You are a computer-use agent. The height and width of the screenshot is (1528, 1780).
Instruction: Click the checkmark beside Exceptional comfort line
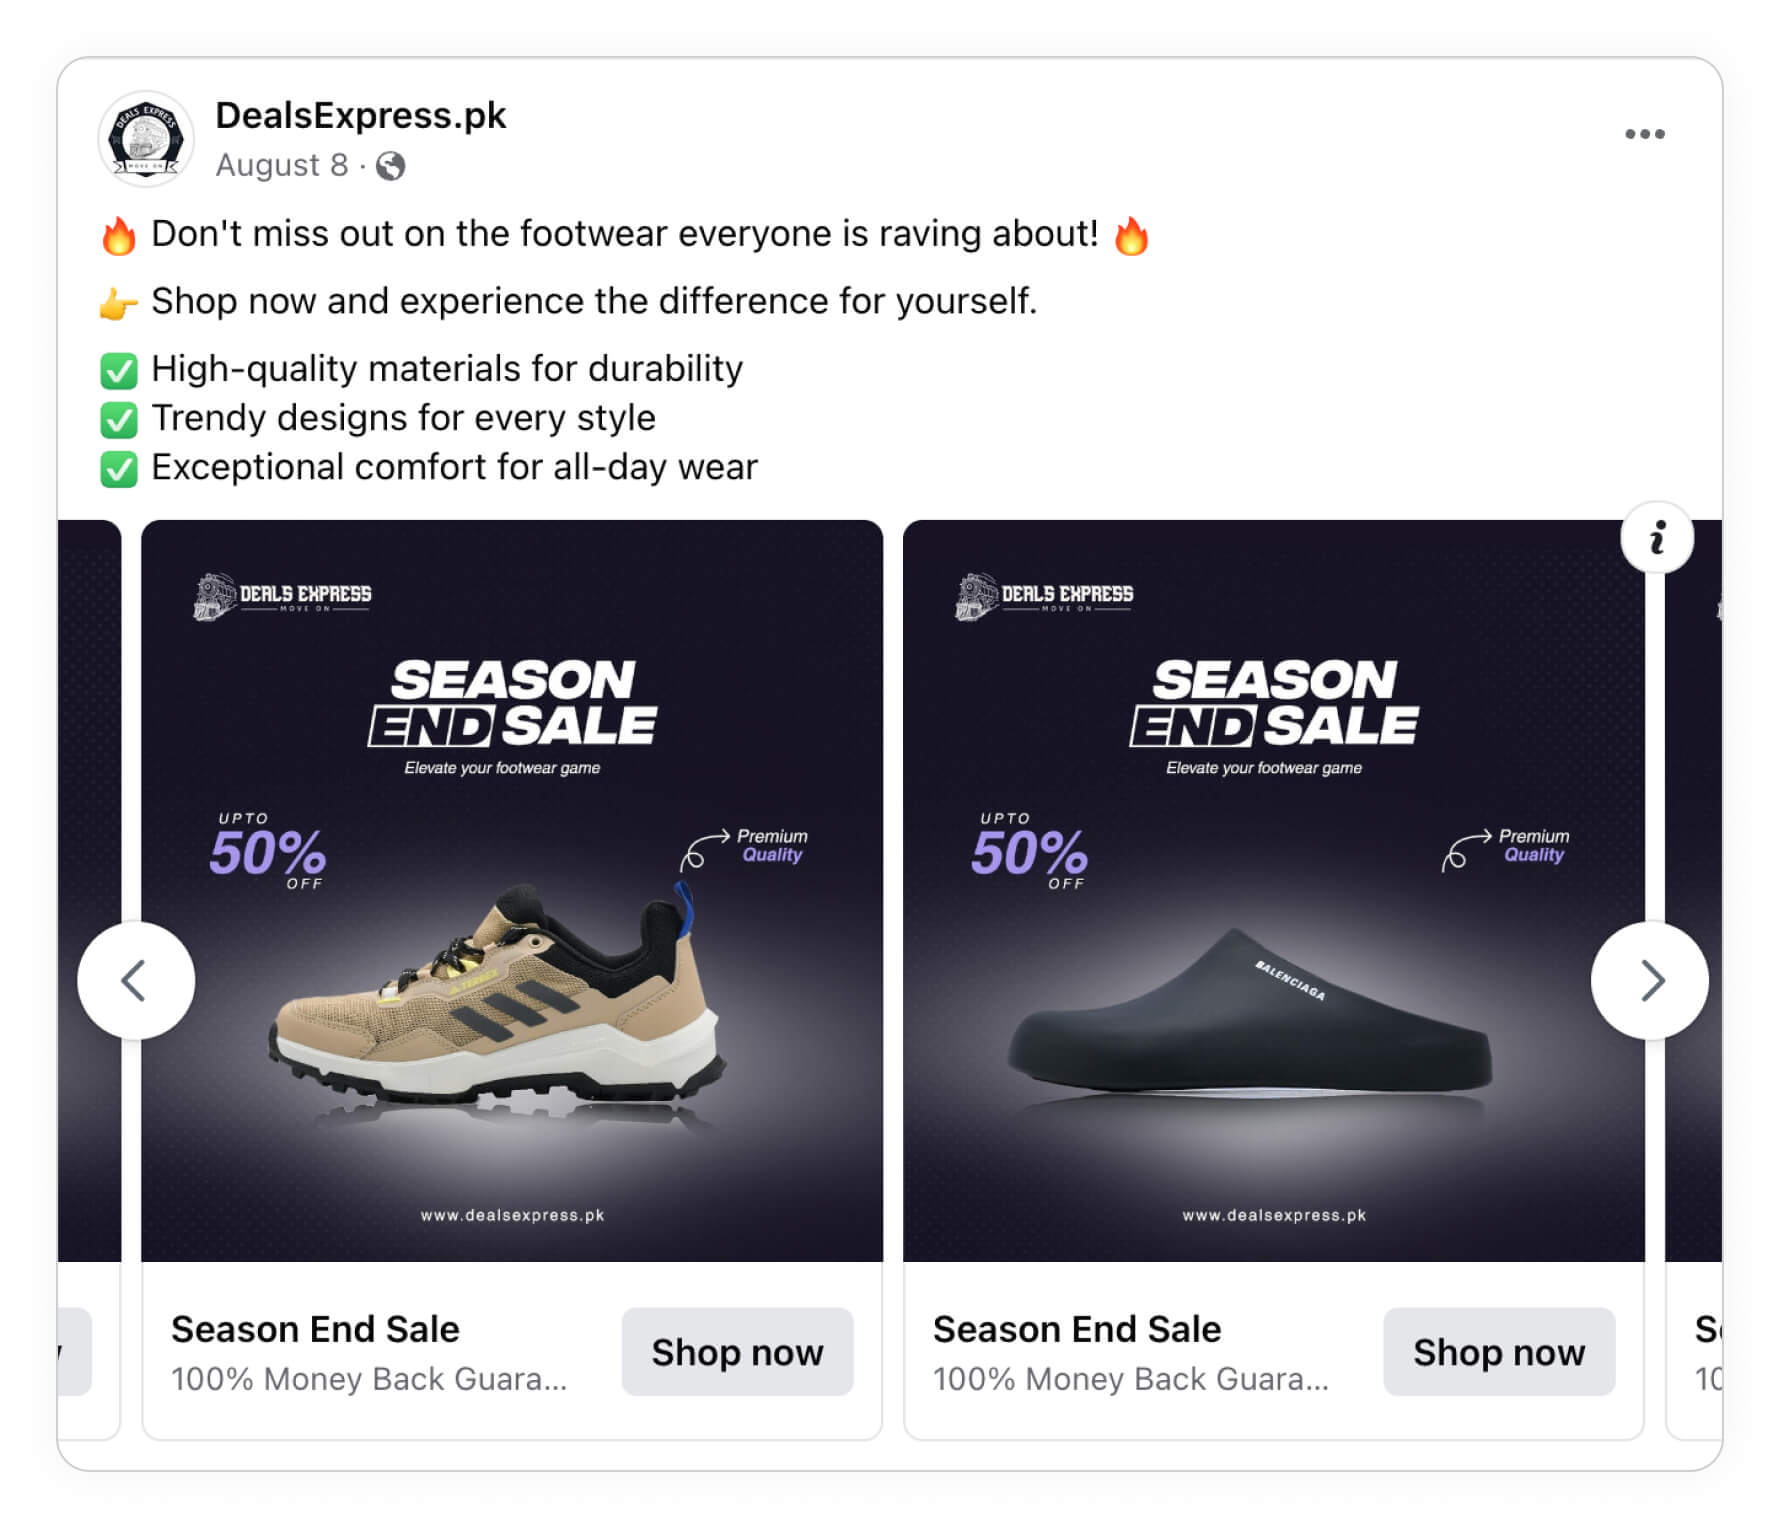pyautogui.click(x=117, y=466)
